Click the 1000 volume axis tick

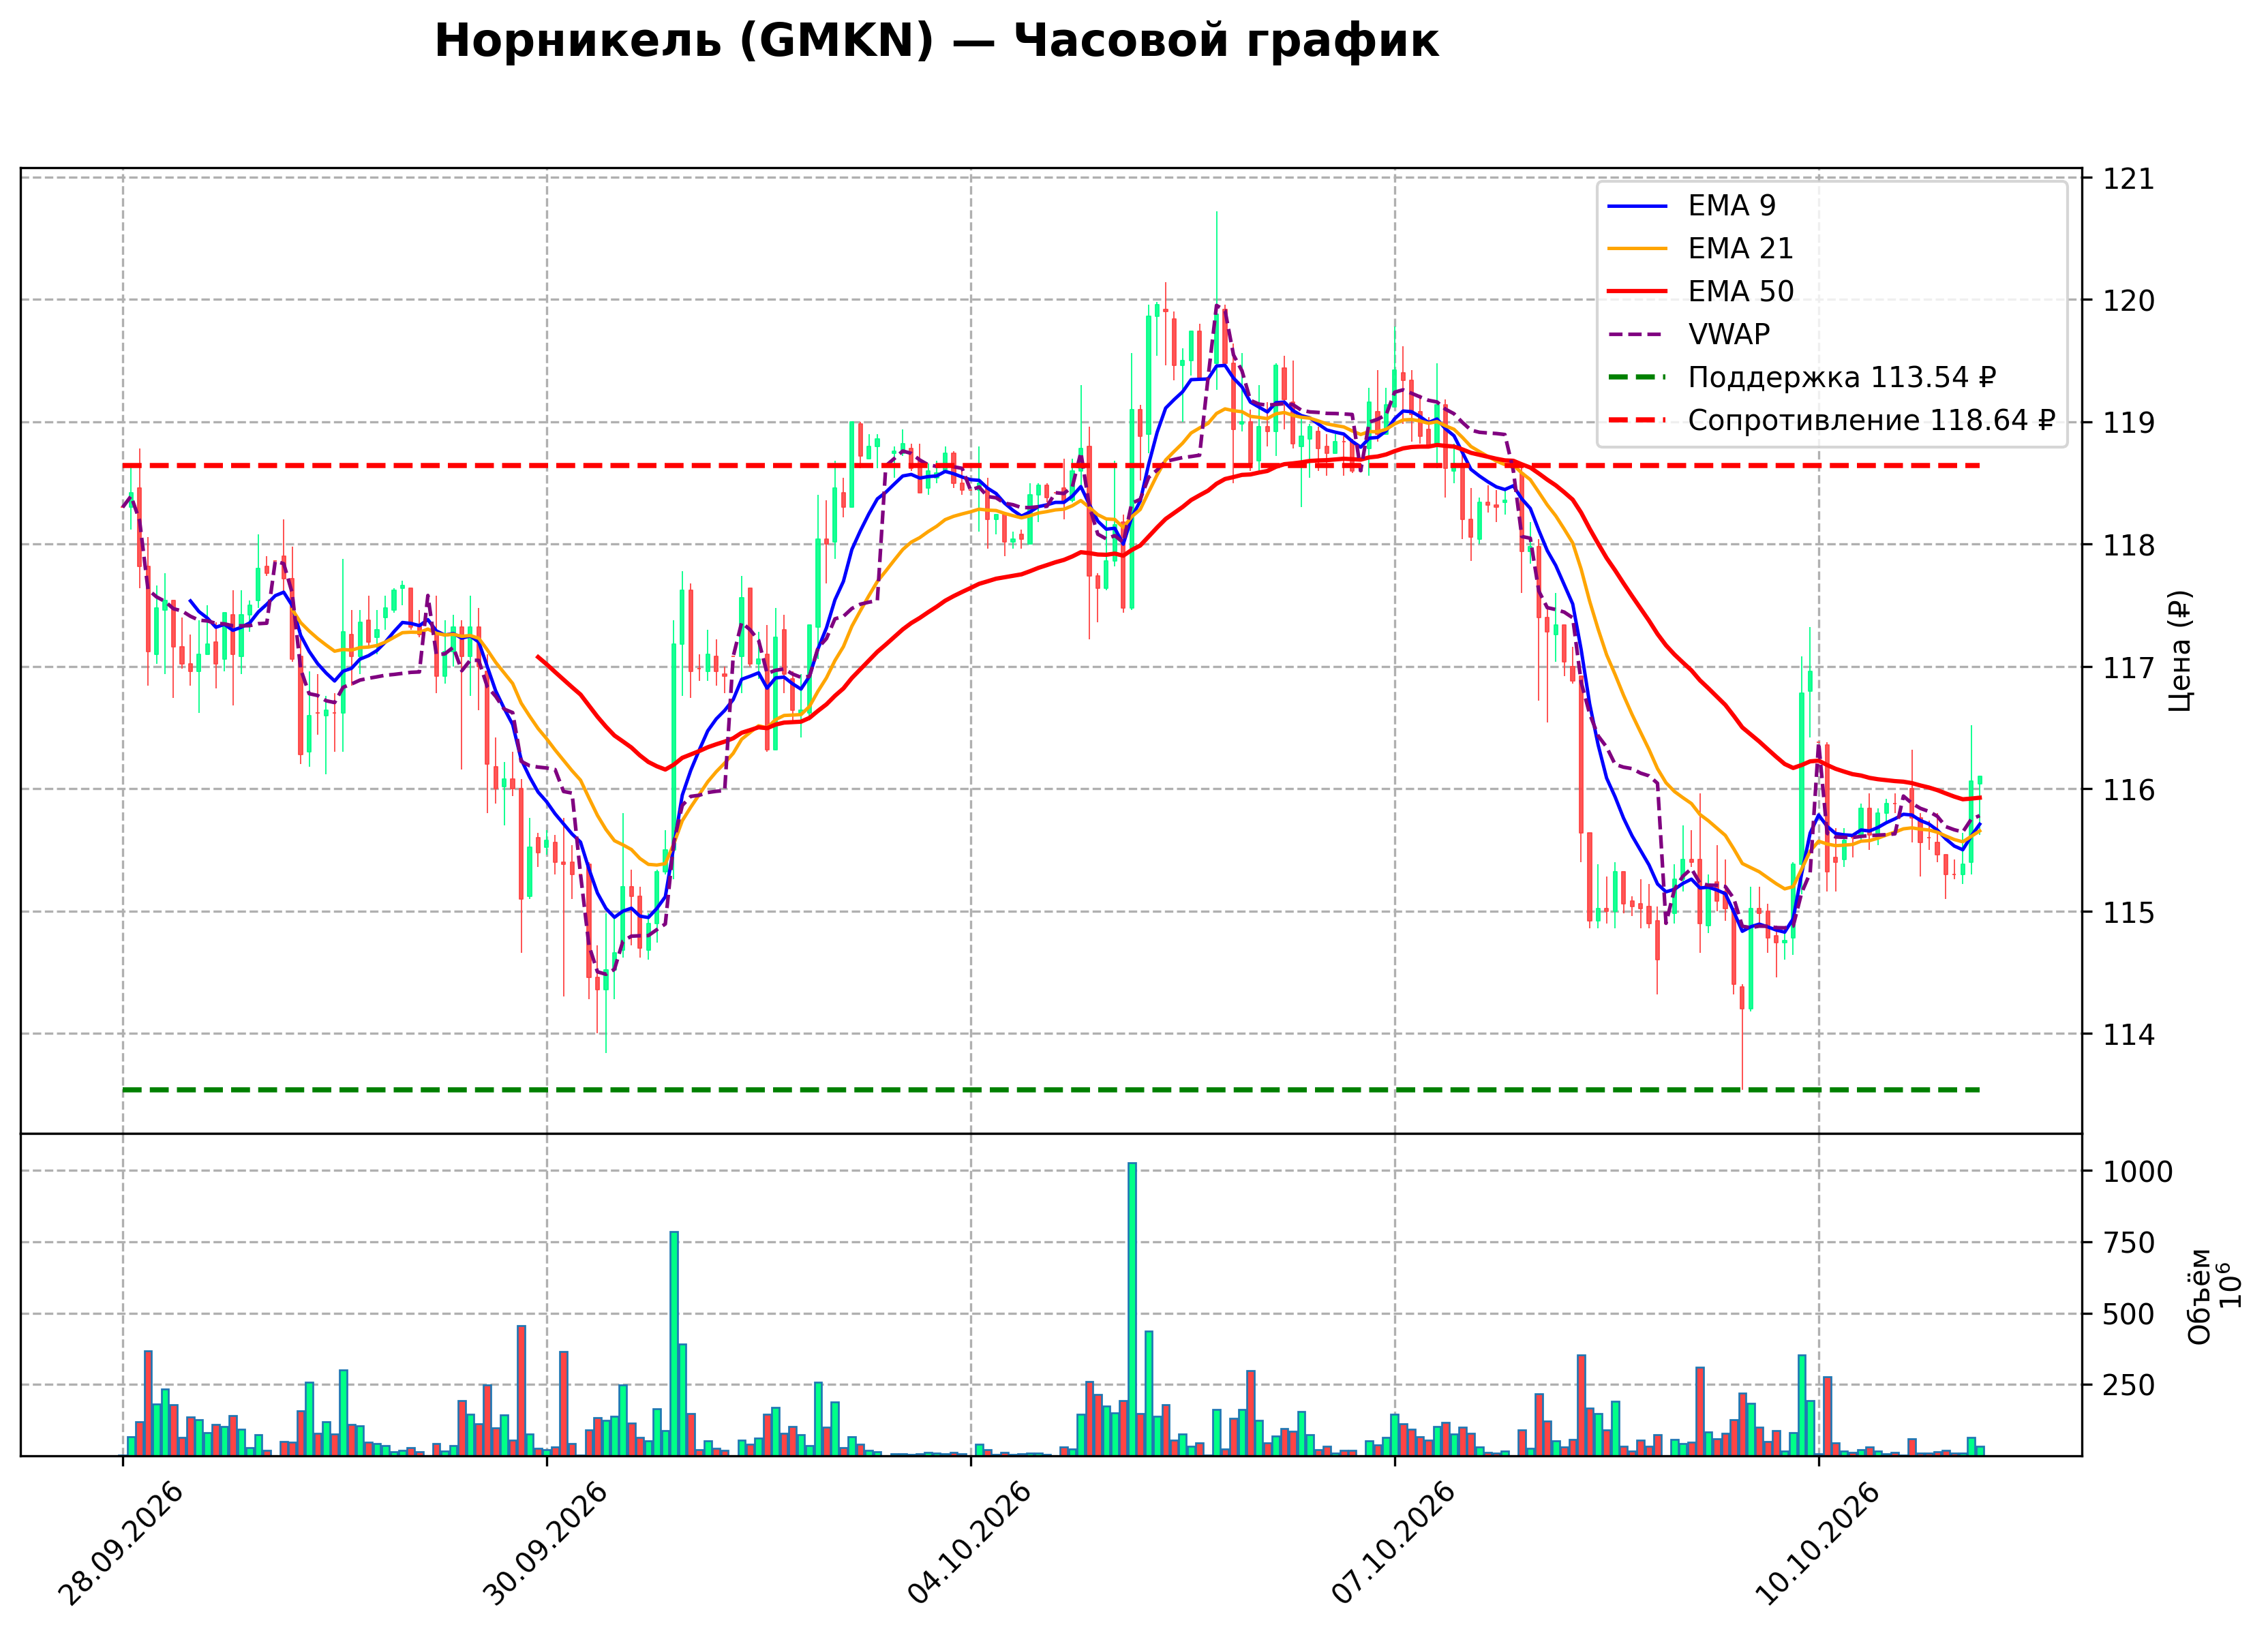[2138, 1172]
